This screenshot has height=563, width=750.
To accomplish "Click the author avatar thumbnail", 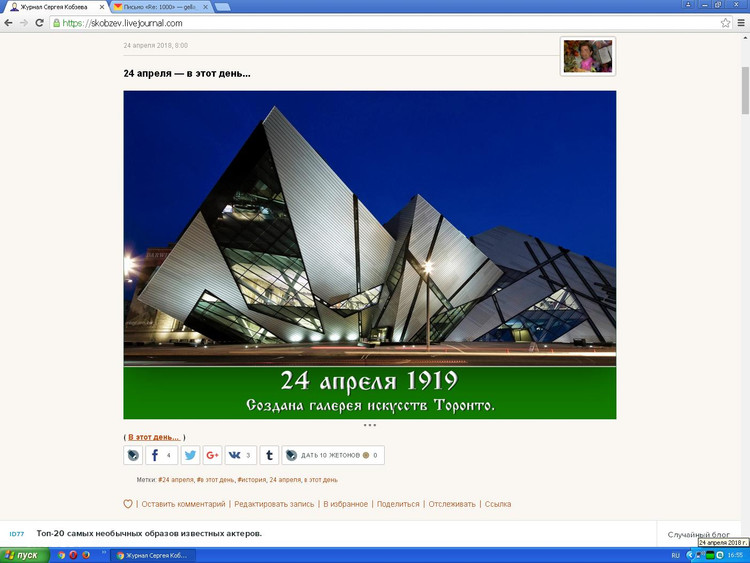I will tap(587, 56).
